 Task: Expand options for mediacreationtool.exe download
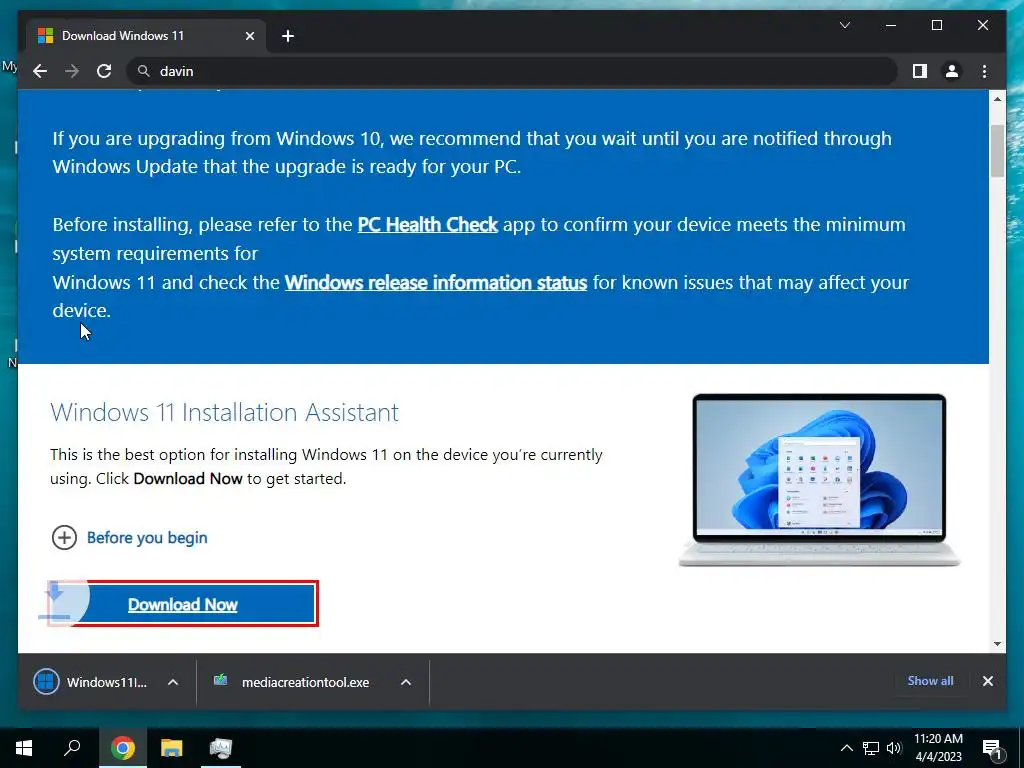406,682
